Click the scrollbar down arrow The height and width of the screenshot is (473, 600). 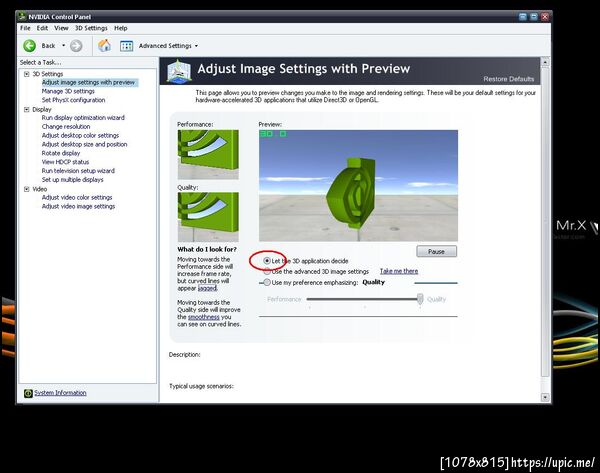(x=545, y=398)
